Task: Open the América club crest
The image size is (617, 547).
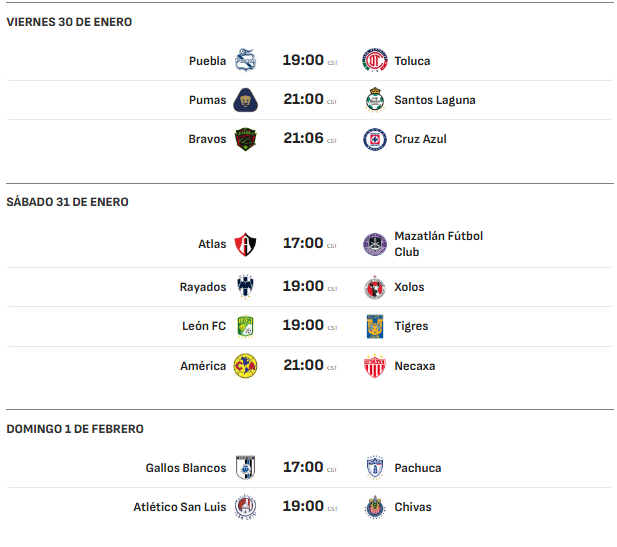Action: click(x=246, y=366)
